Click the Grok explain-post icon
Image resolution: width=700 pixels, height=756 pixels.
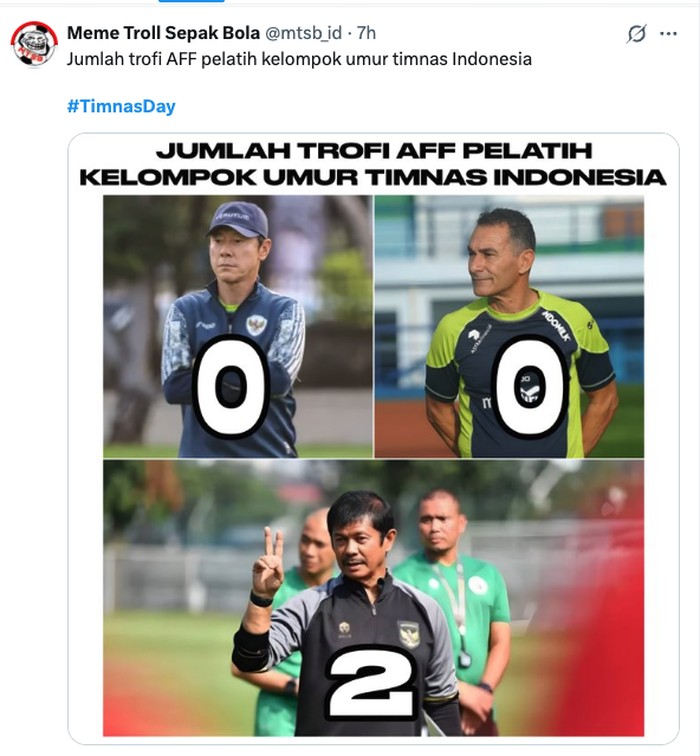tap(636, 34)
